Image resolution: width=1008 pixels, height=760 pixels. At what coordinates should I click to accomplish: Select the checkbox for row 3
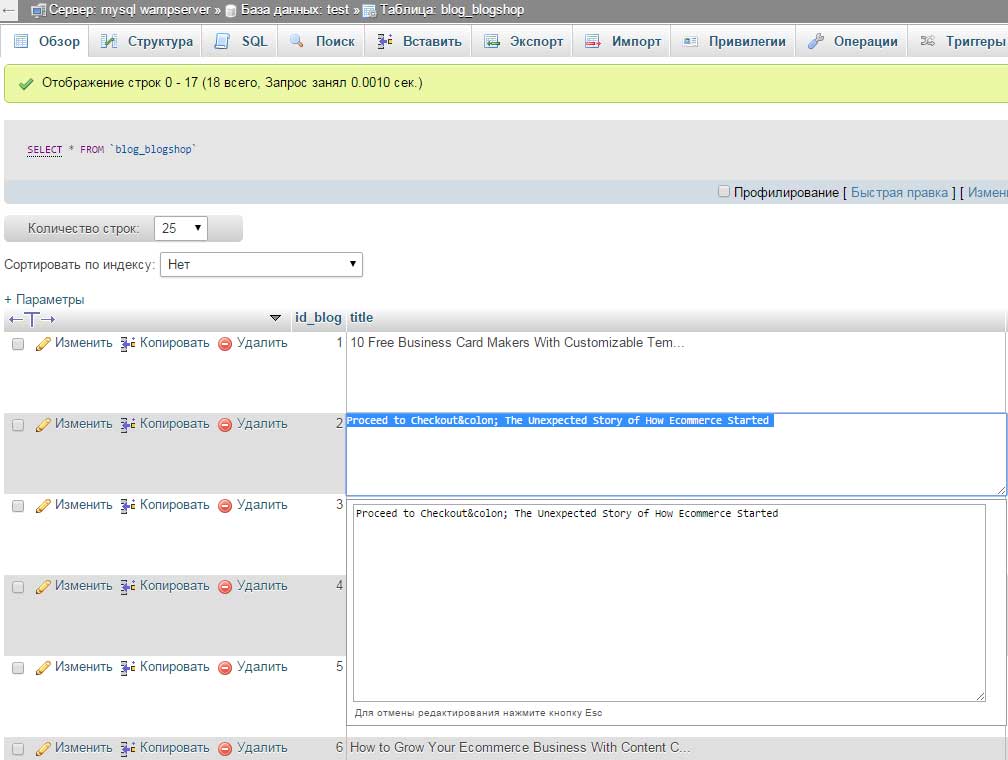[x=18, y=506]
